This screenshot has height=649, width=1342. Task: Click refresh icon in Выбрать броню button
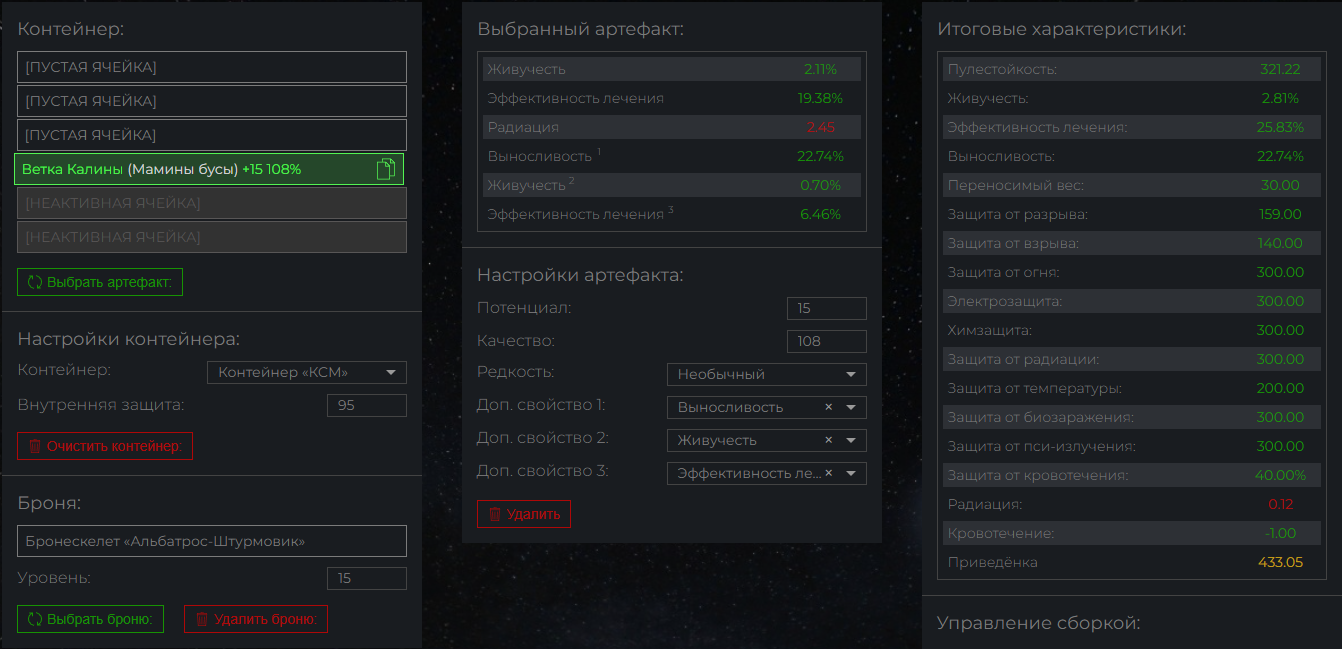pyautogui.click(x=34, y=619)
